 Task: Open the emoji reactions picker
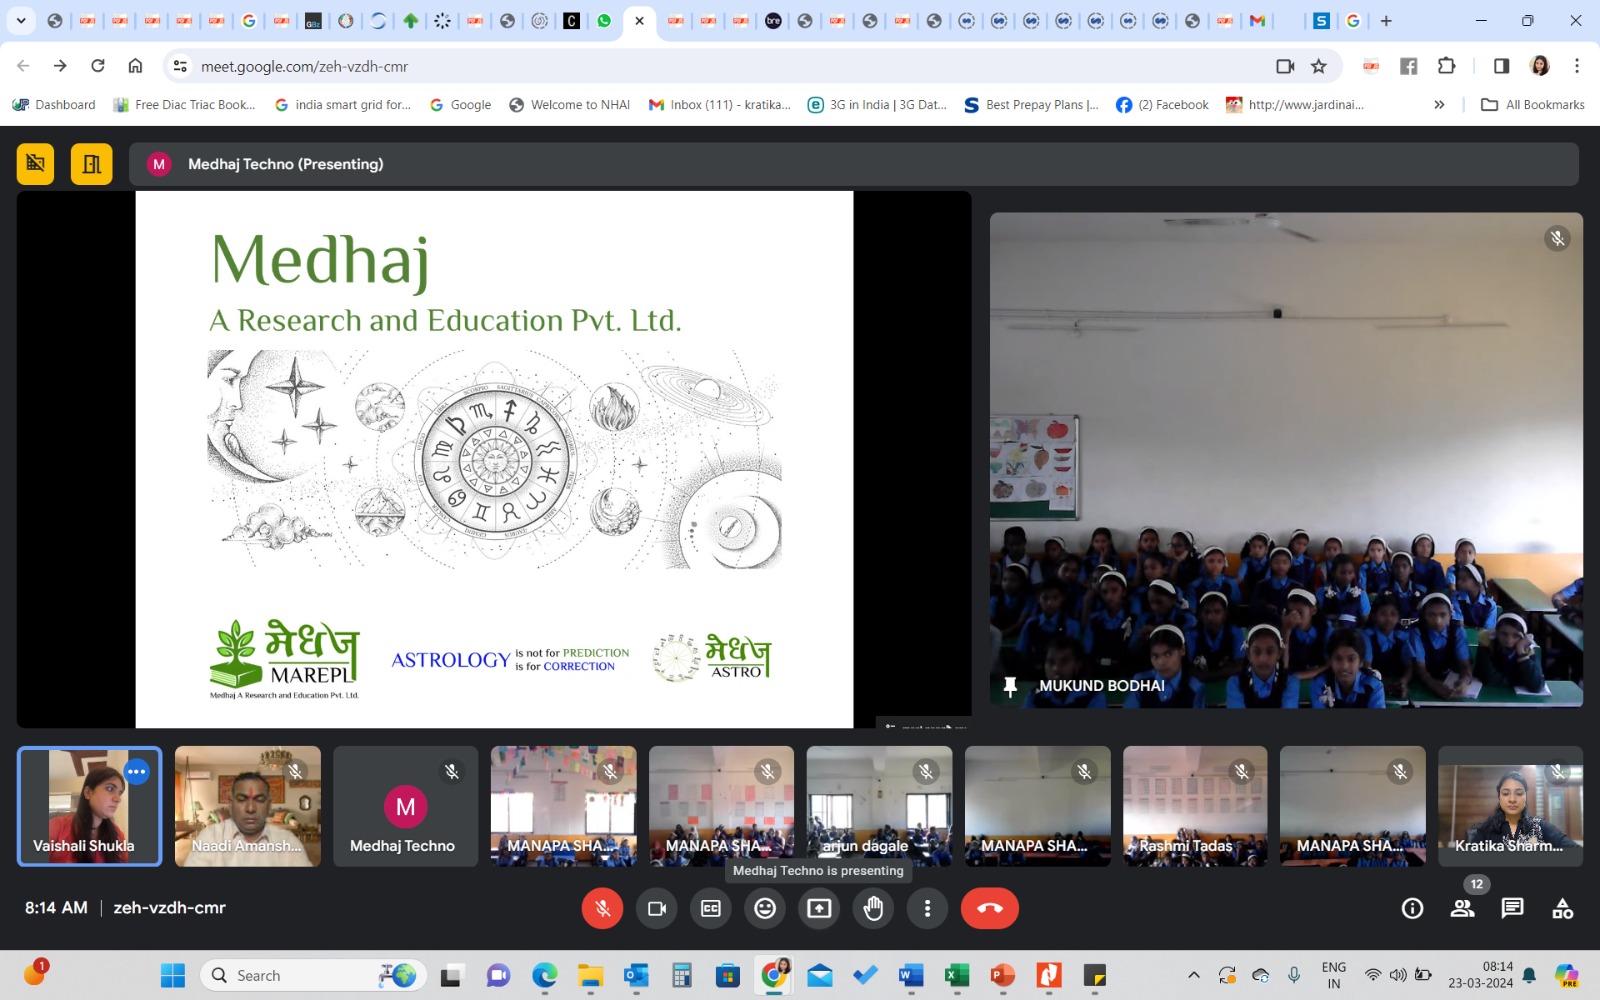tap(765, 908)
